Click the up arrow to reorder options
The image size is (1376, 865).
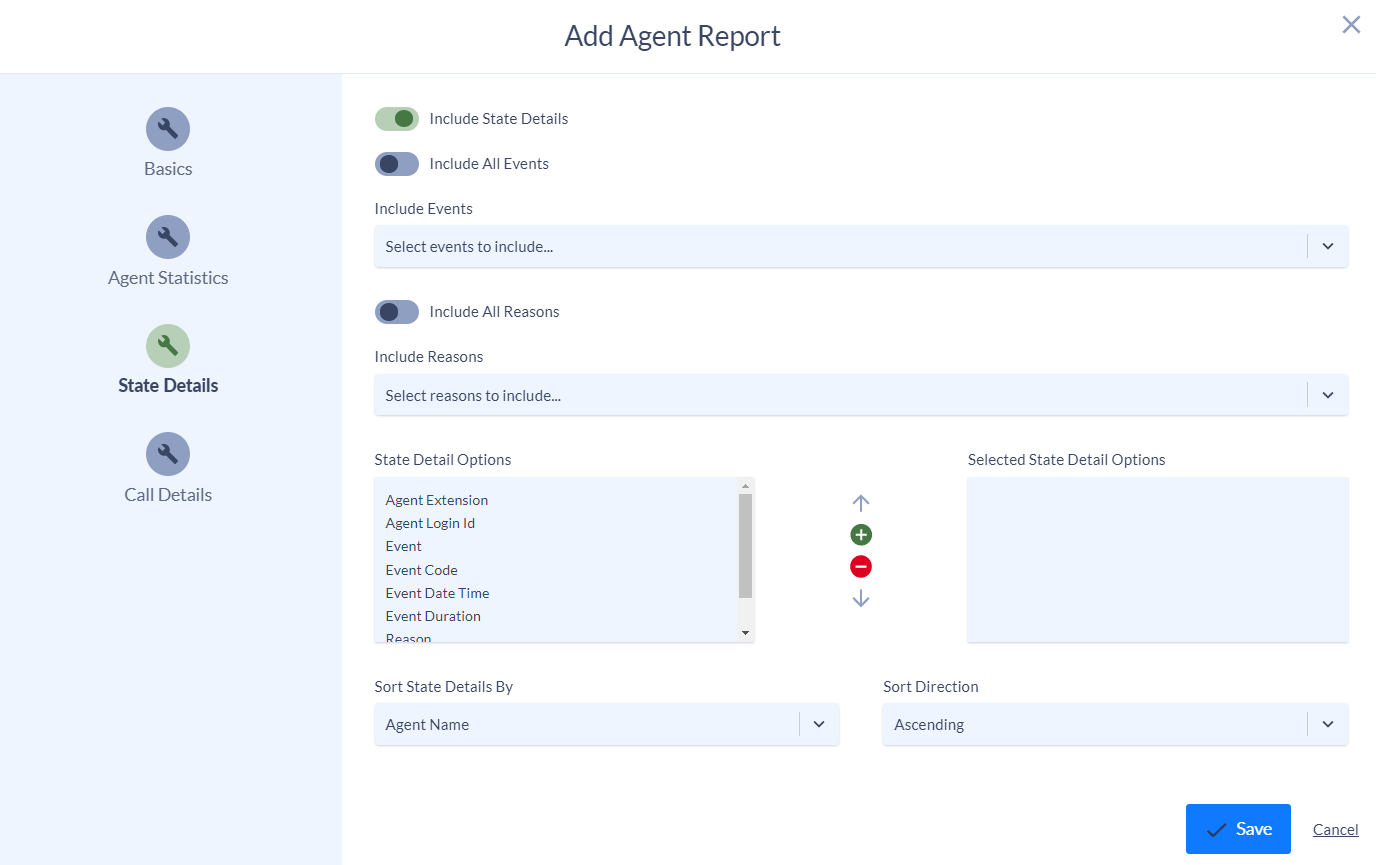(x=861, y=502)
